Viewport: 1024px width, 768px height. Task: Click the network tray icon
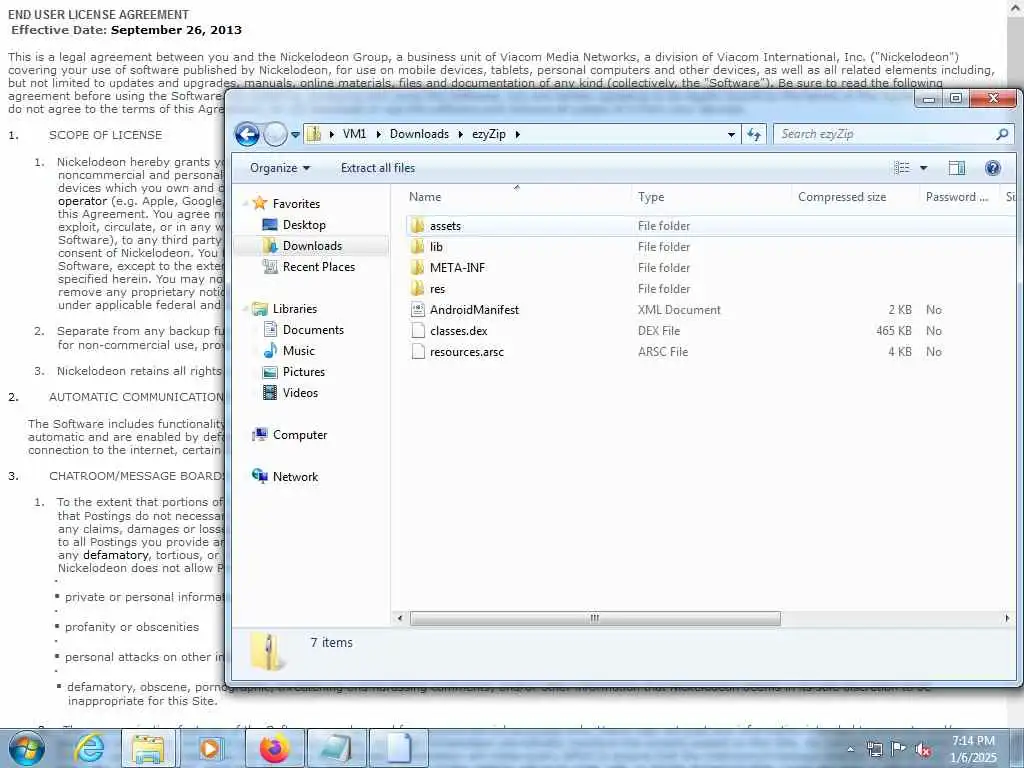[x=874, y=750]
